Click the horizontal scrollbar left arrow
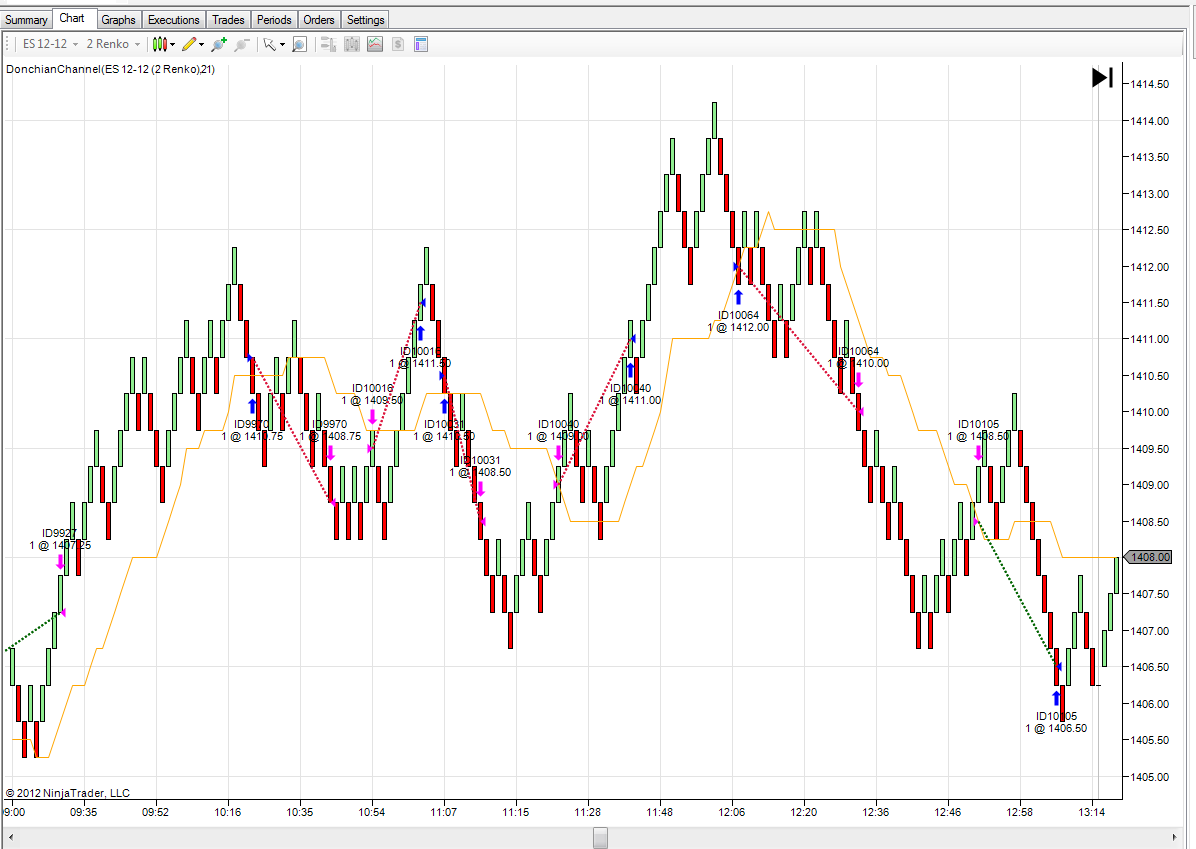Viewport: 1196px width, 849px height. (x=10, y=838)
